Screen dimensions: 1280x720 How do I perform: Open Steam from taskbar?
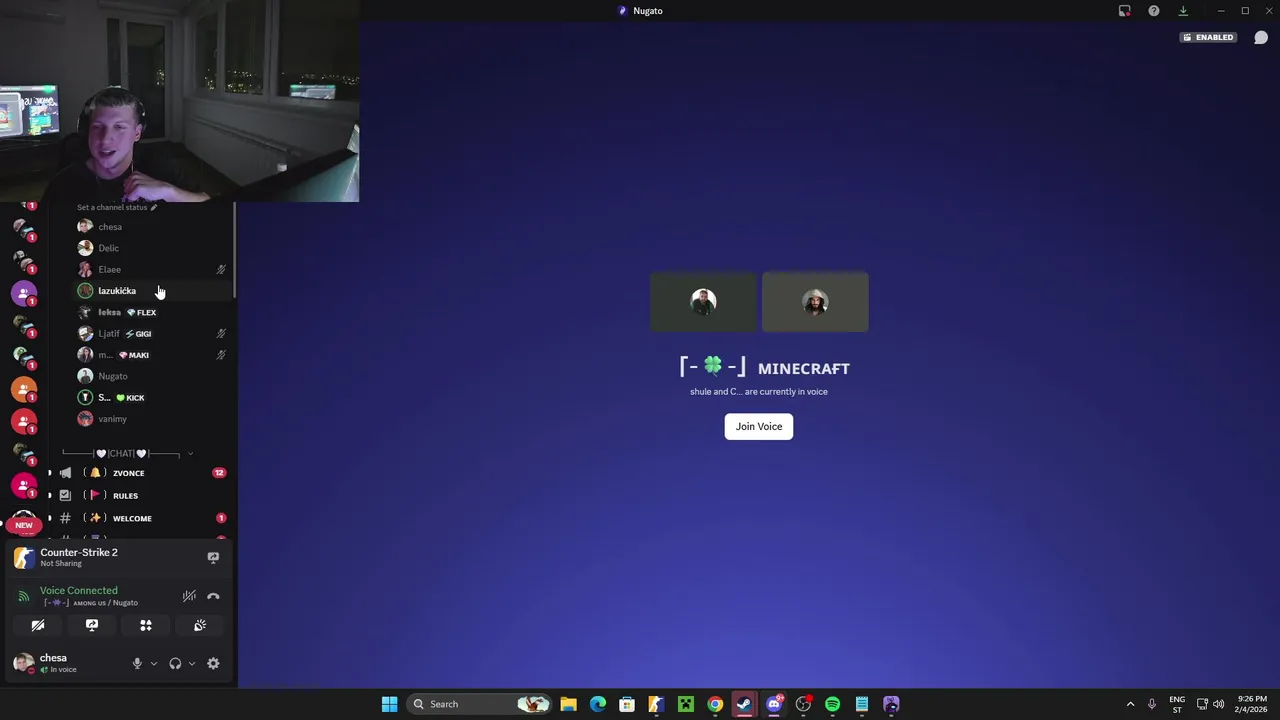[744, 704]
